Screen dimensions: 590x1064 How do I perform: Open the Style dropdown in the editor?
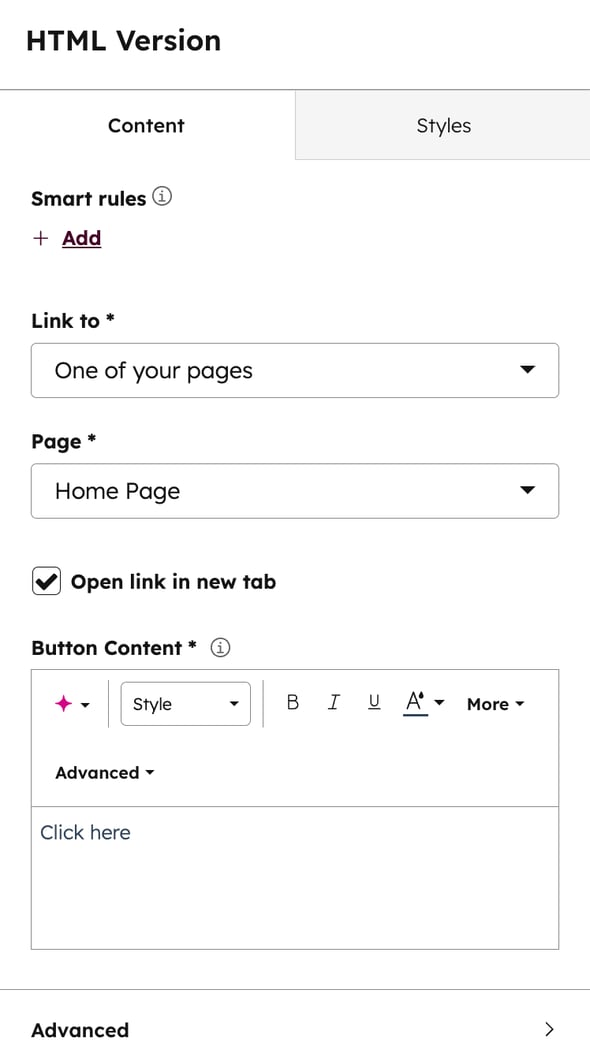185,703
